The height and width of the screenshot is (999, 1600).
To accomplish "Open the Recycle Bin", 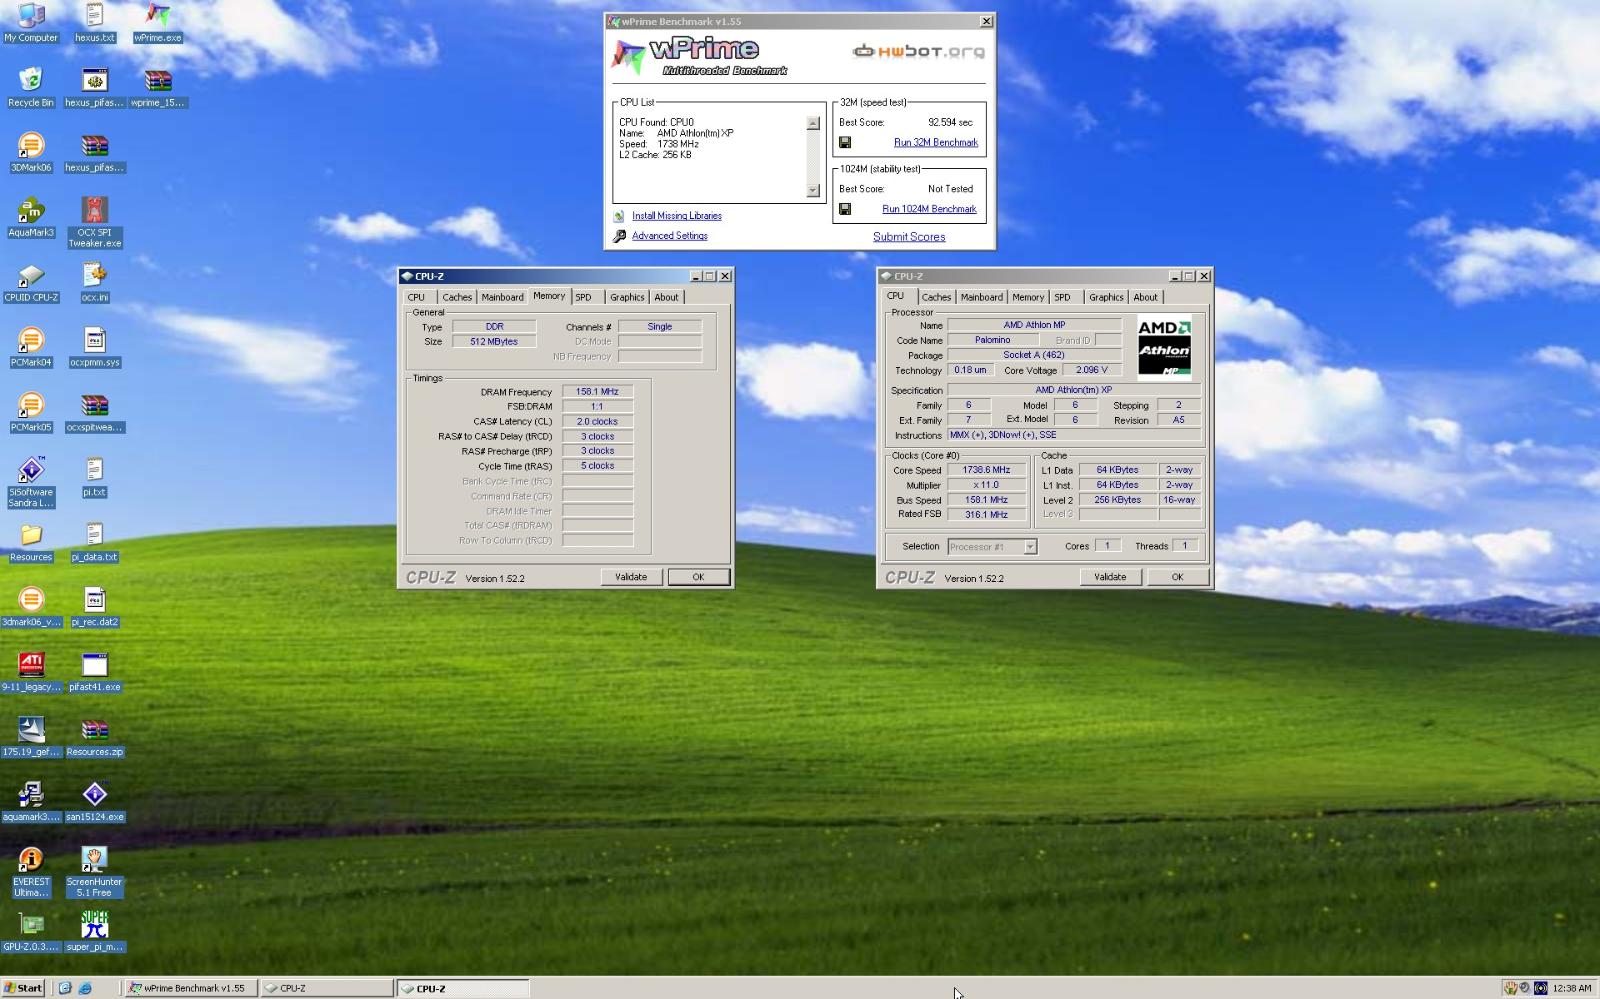I will 31,87.
